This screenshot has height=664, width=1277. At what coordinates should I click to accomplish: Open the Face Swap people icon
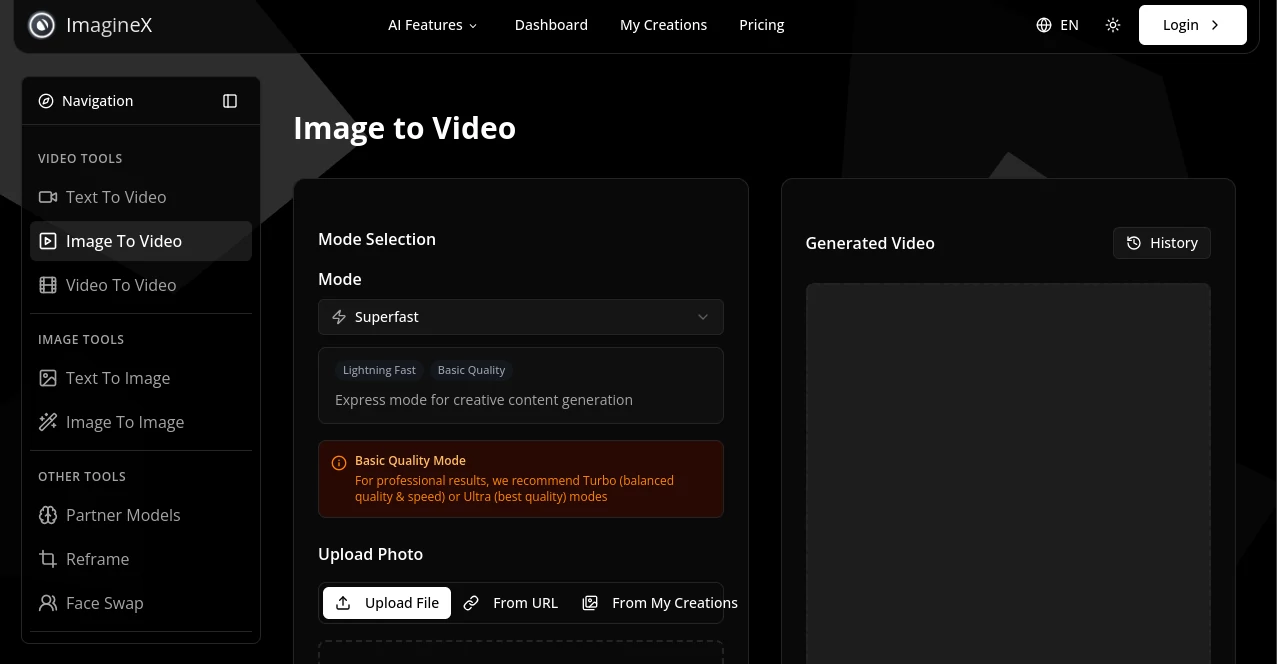click(48, 603)
